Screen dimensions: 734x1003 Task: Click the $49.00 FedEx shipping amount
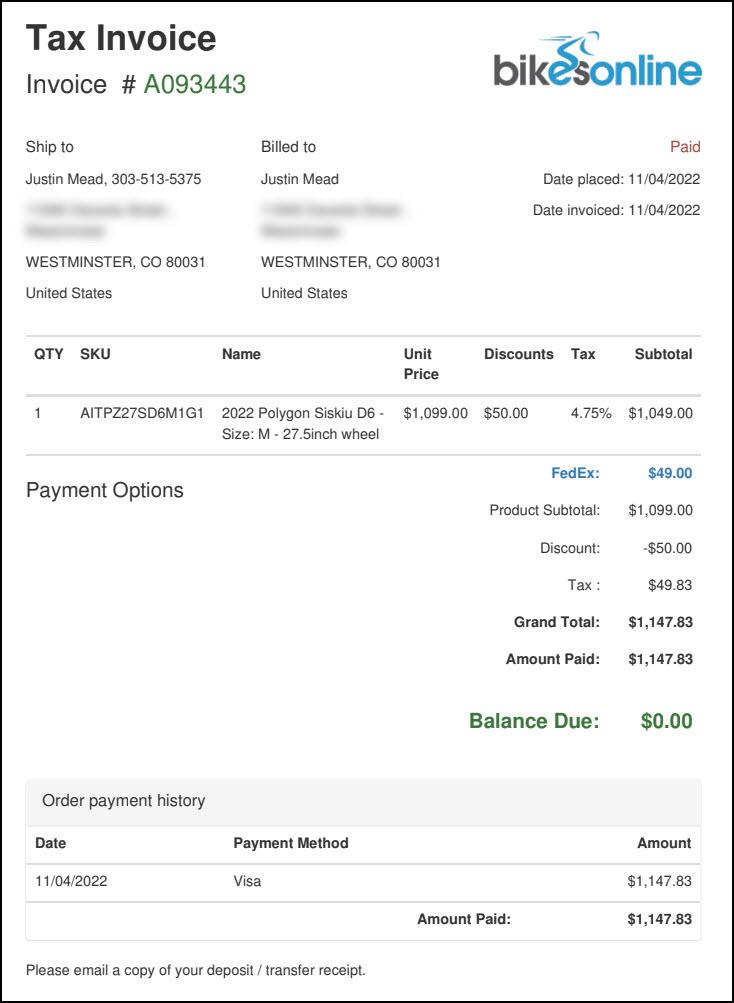click(x=670, y=473)
